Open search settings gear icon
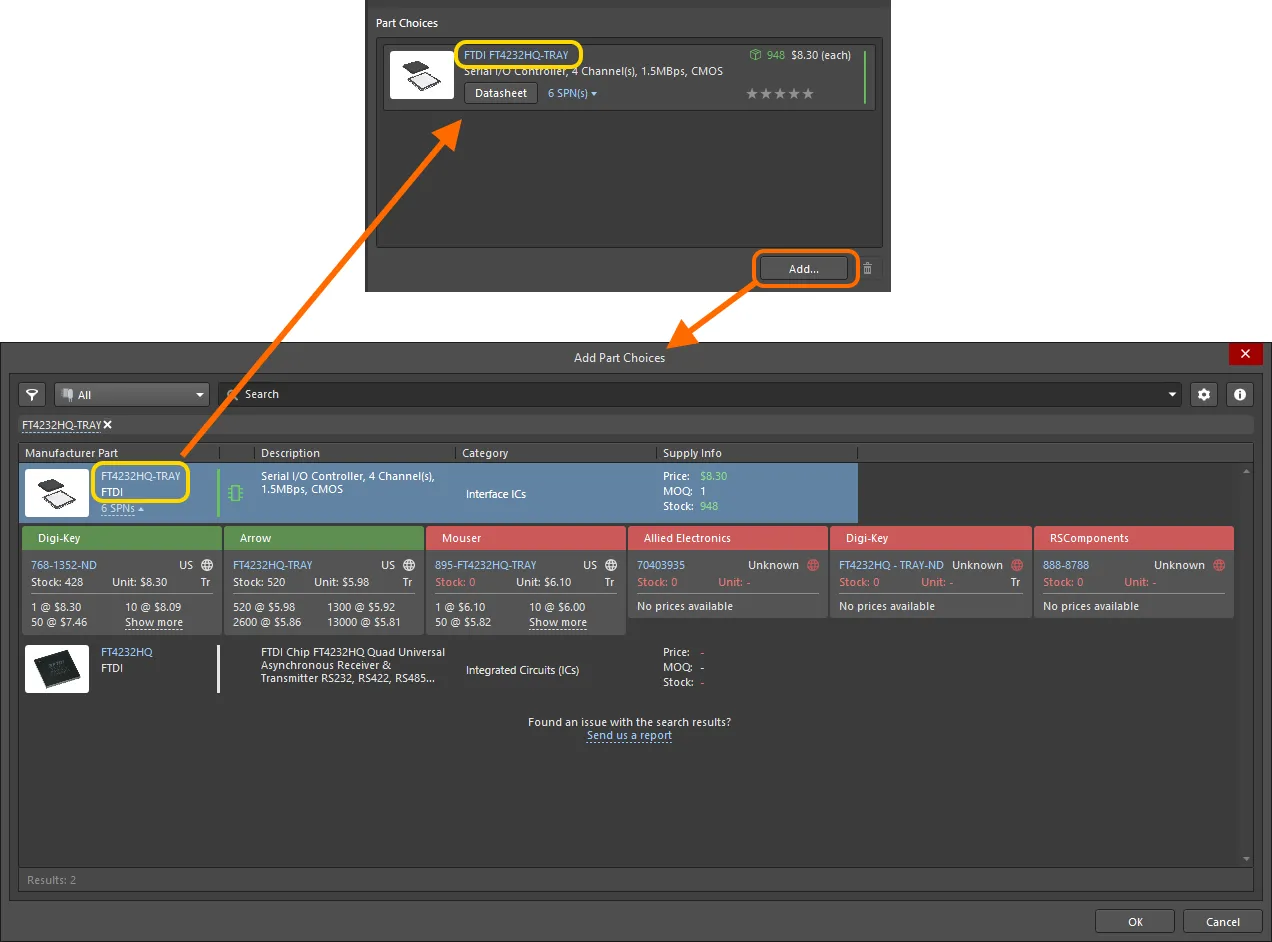 pos(1204,394)
